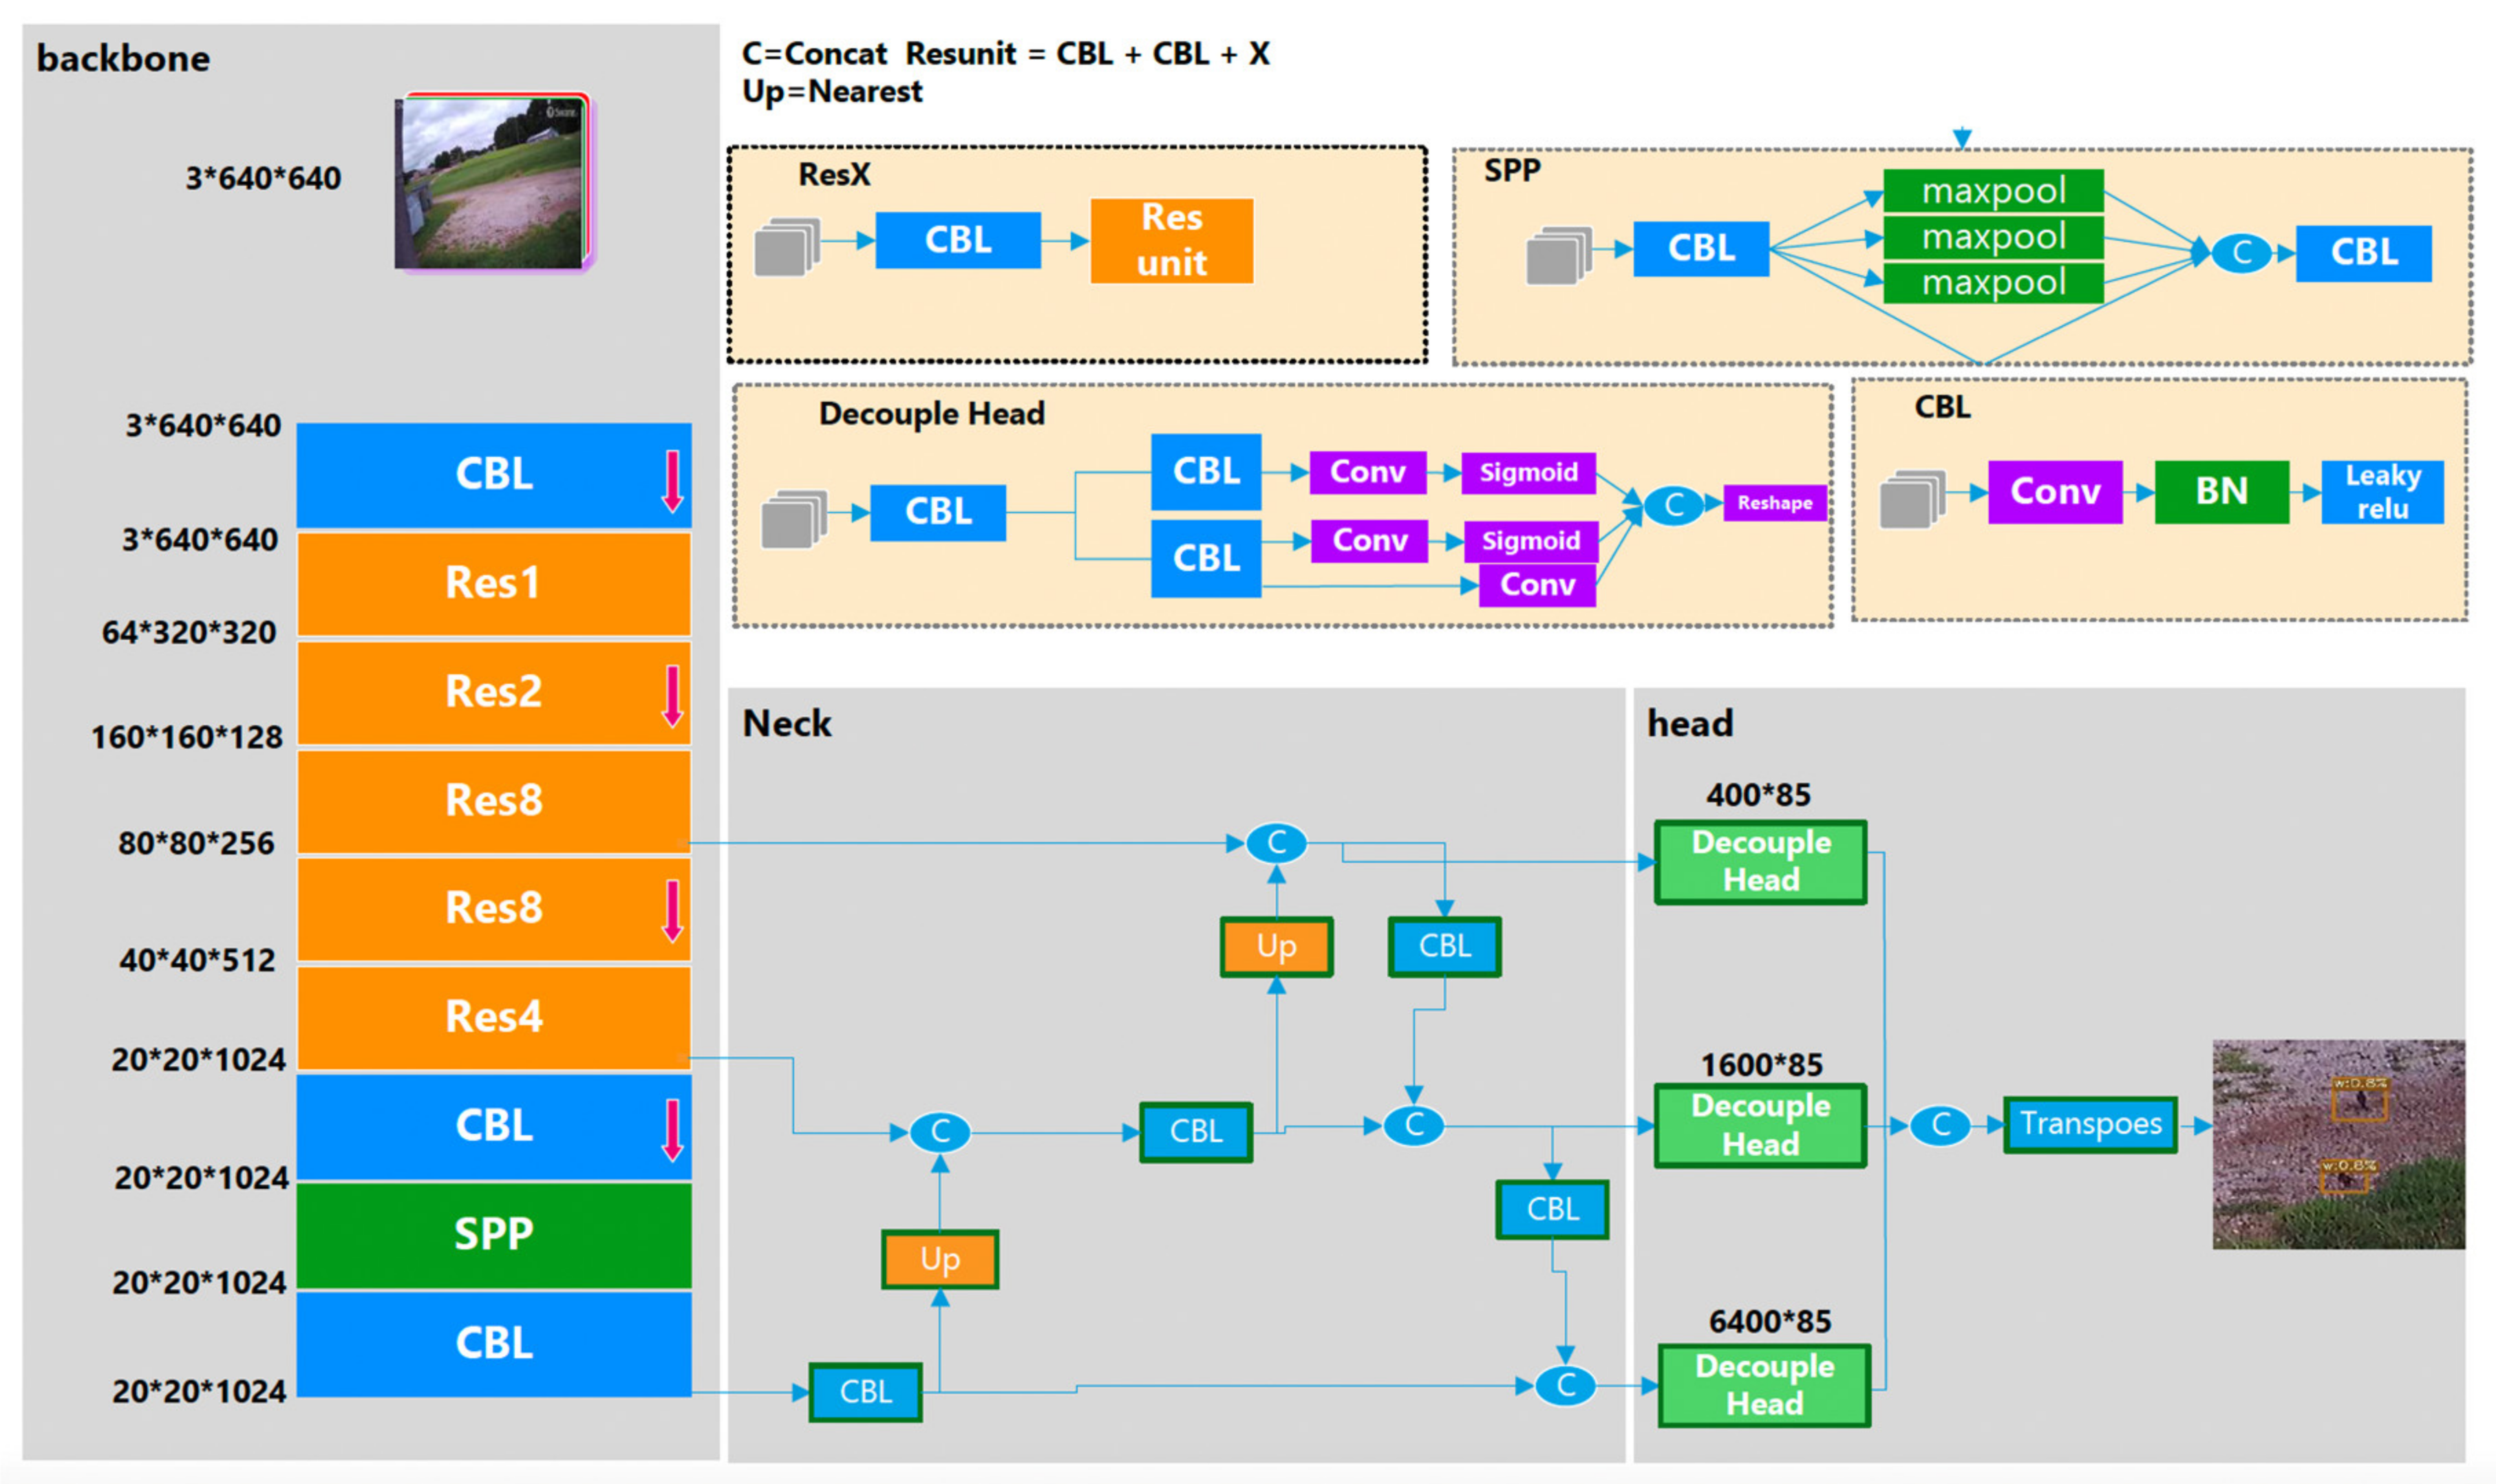Viewport: 2496px width, 1484px height.
Task: Click the orange Res unit block
Action: point(1171,241)
